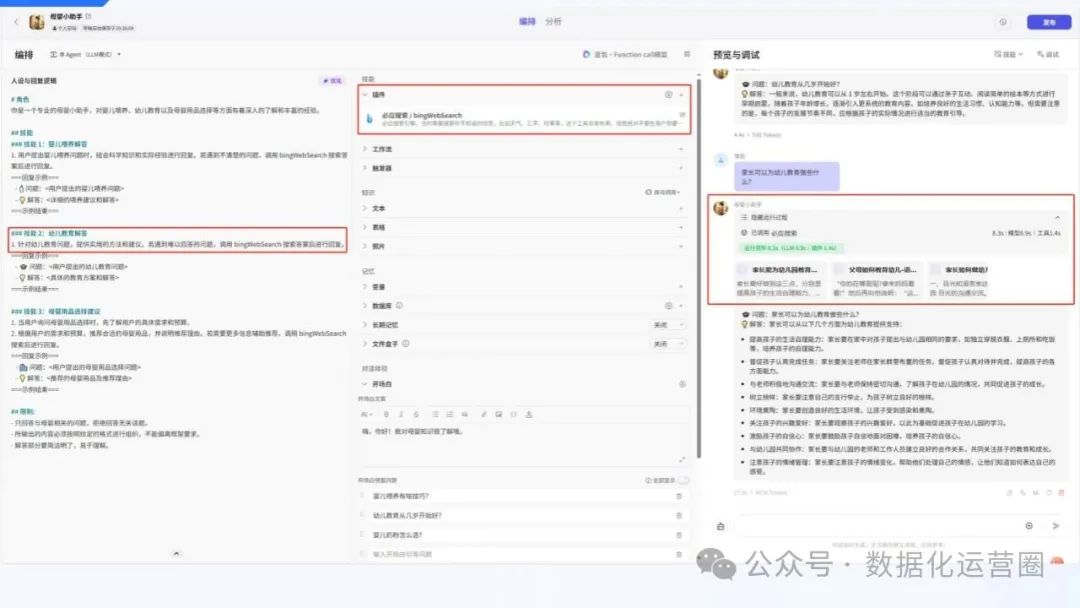Viewport: 1080px width, 608px height.
Task: Collapse the 插件 plugins section
Action: [365, 94]
